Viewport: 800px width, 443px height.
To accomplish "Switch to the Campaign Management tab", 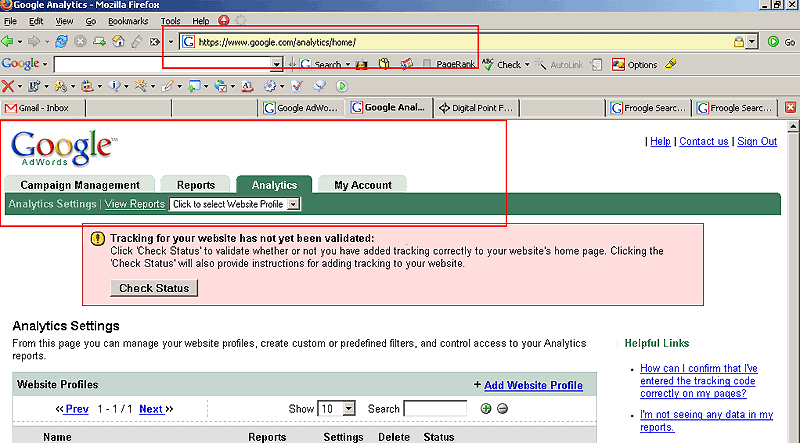I will coord(80,185).
